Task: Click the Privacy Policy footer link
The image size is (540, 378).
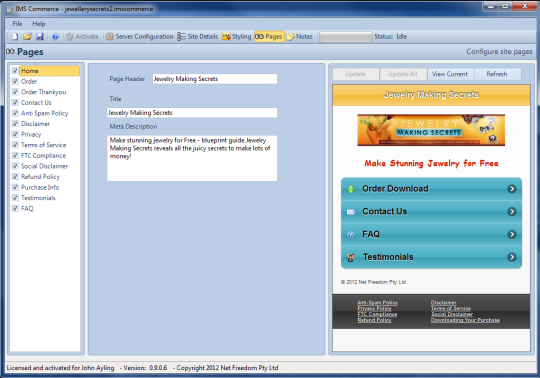Action: tap(374, 308)
